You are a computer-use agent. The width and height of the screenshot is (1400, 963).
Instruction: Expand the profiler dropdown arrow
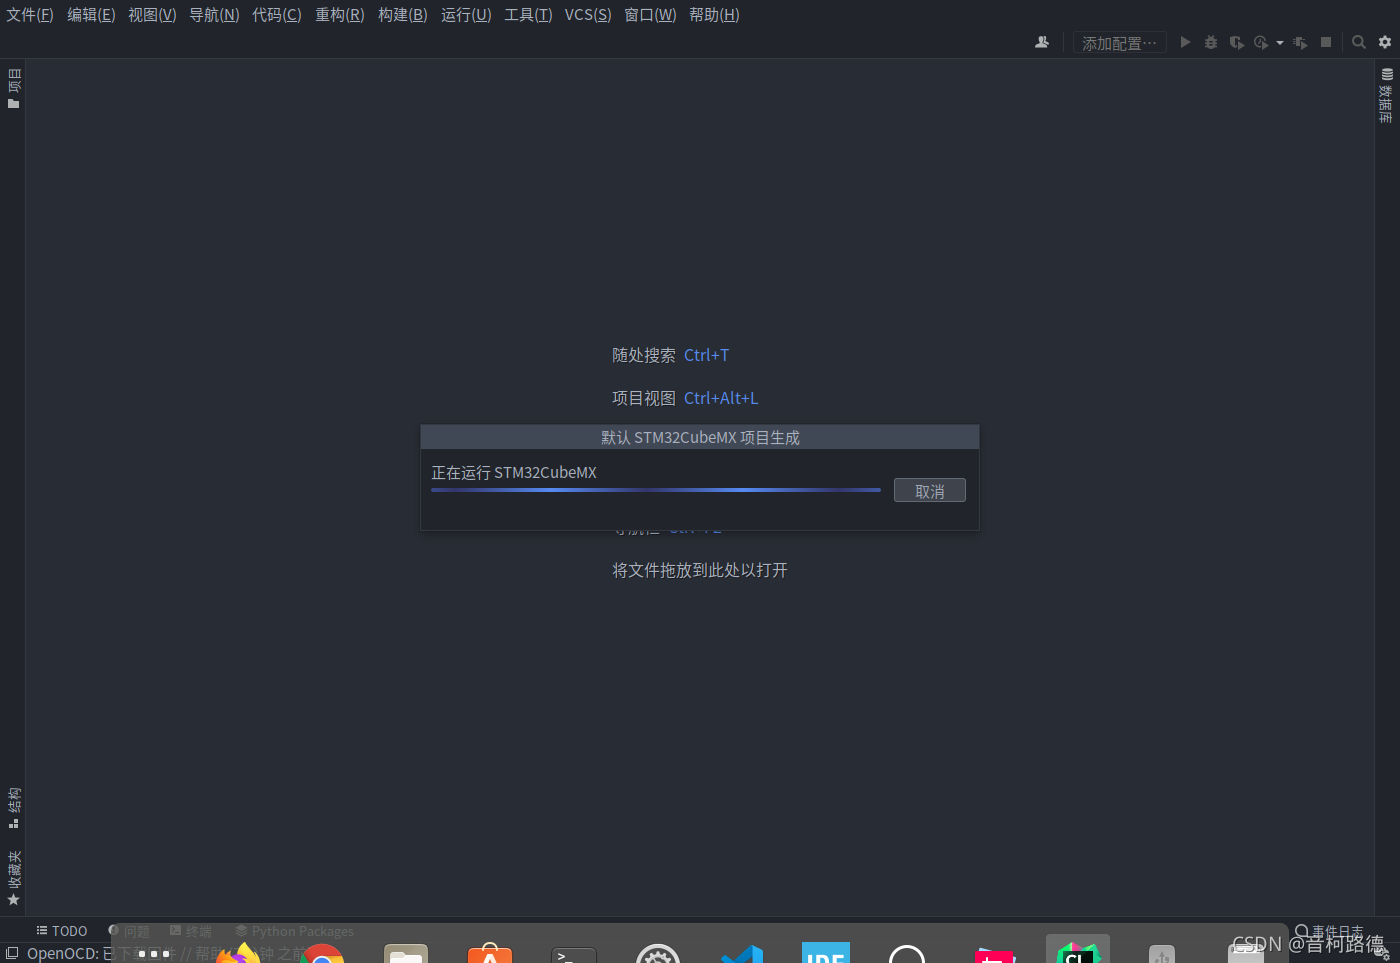(x=1280, y=43)
